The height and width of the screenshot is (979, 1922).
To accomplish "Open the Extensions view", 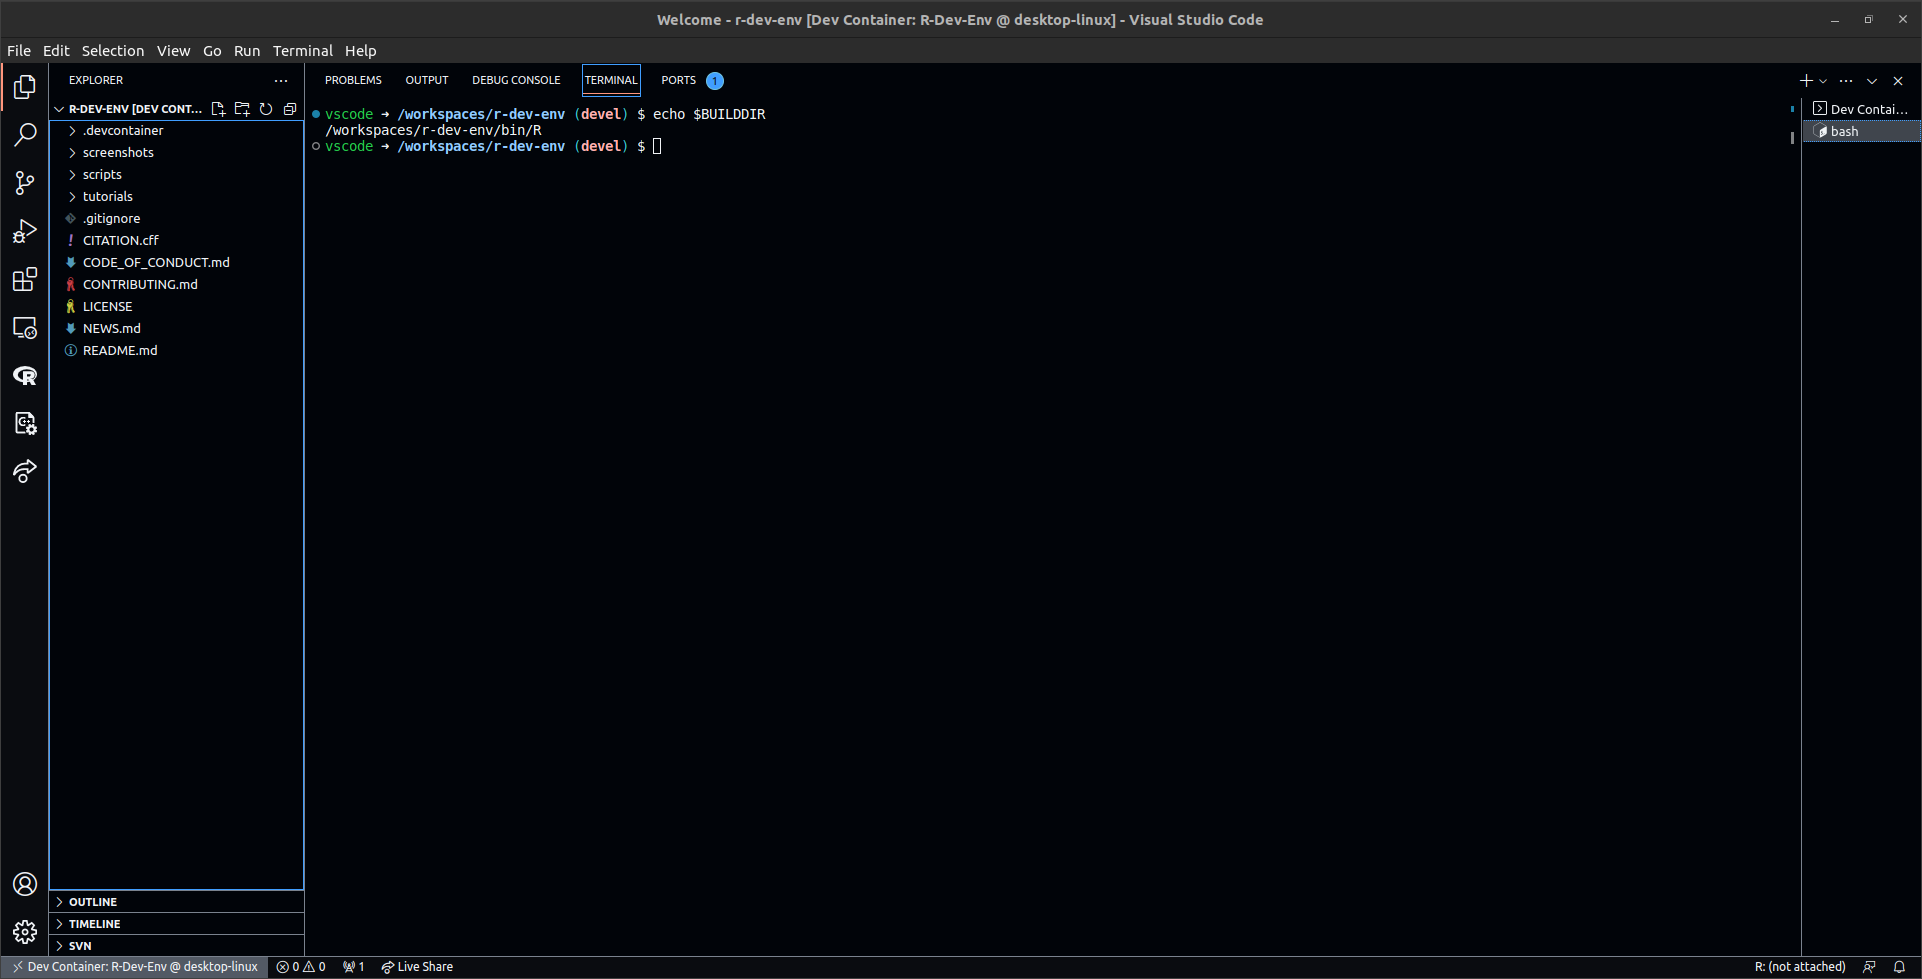I will click(x=25, y=279).
